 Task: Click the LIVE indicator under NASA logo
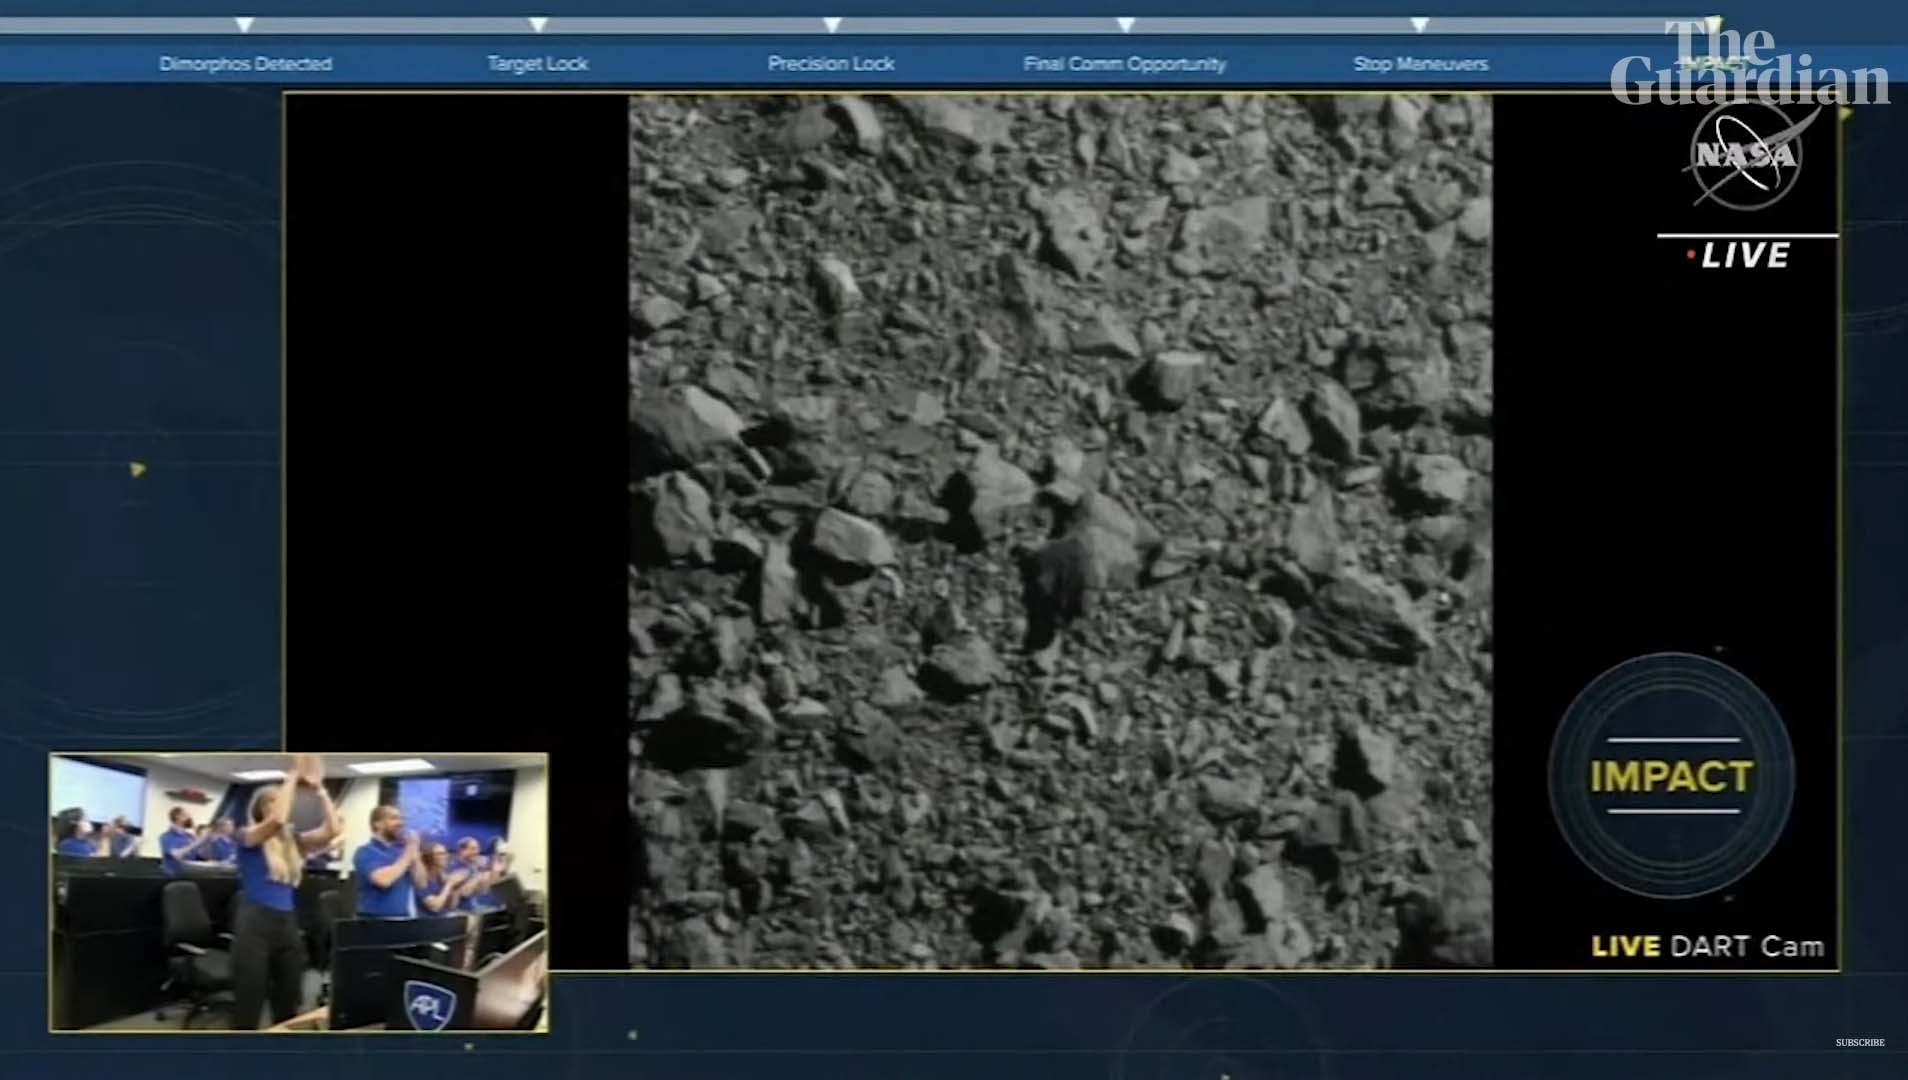(x=1740, y=255)
